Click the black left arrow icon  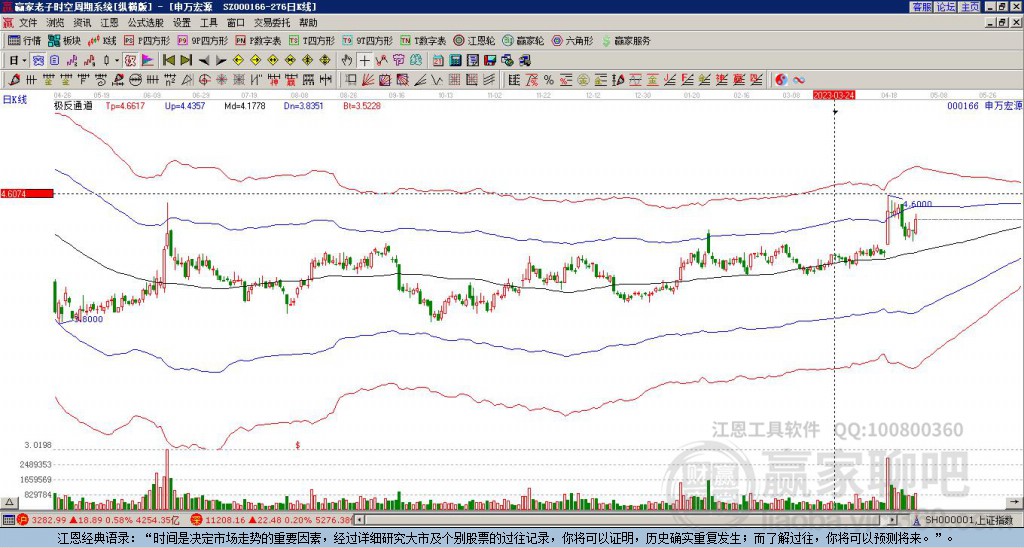pyautogui.click(x=204, y=61)
